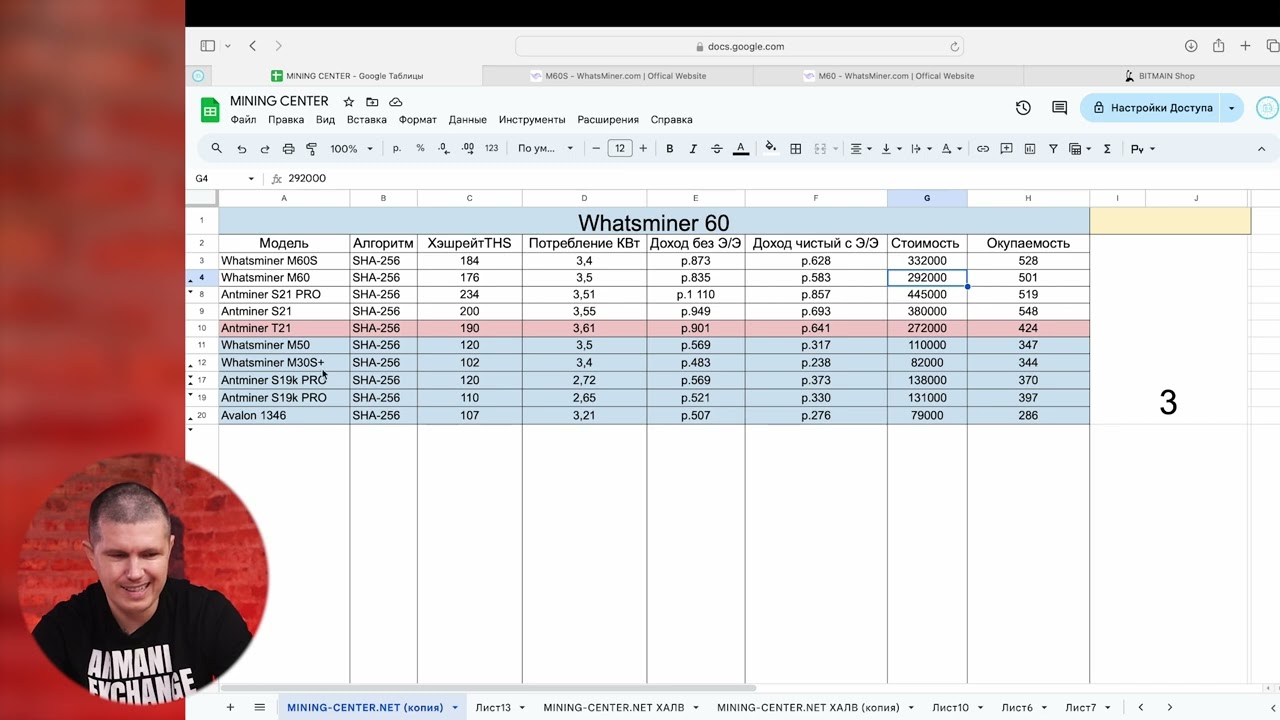Open horizontal align dropdown
This screenshot has height=720, width=1280.
[860, 149]
